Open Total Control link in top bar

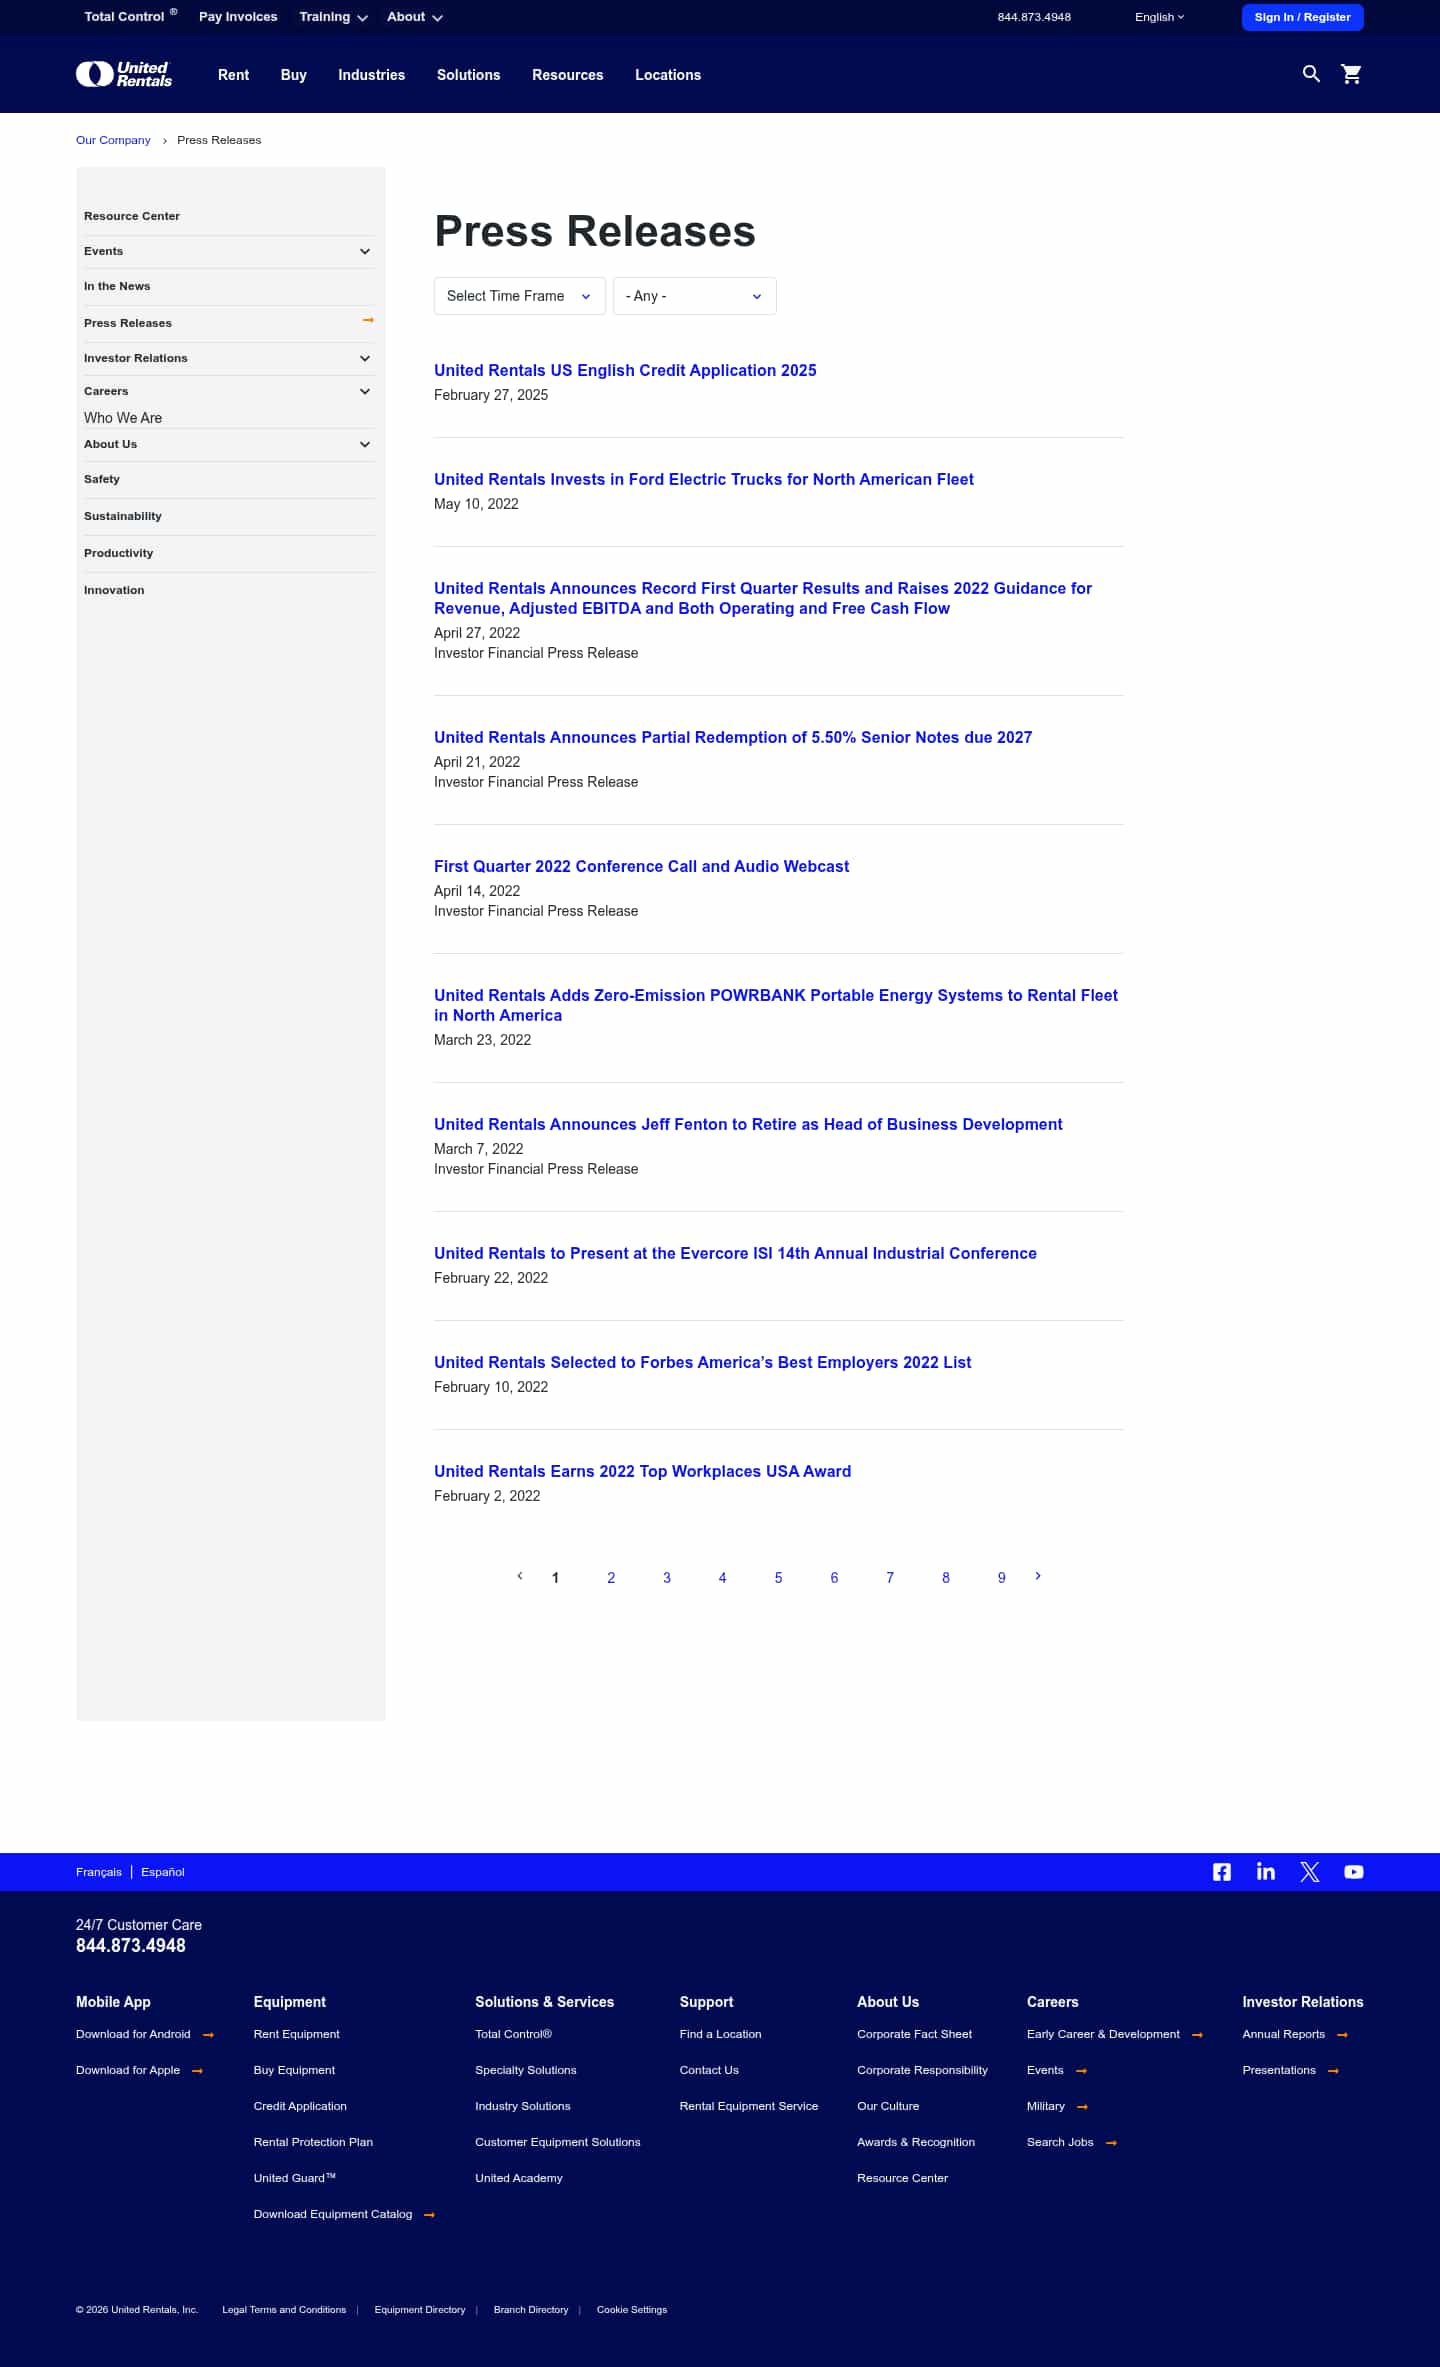coord(130,16)
